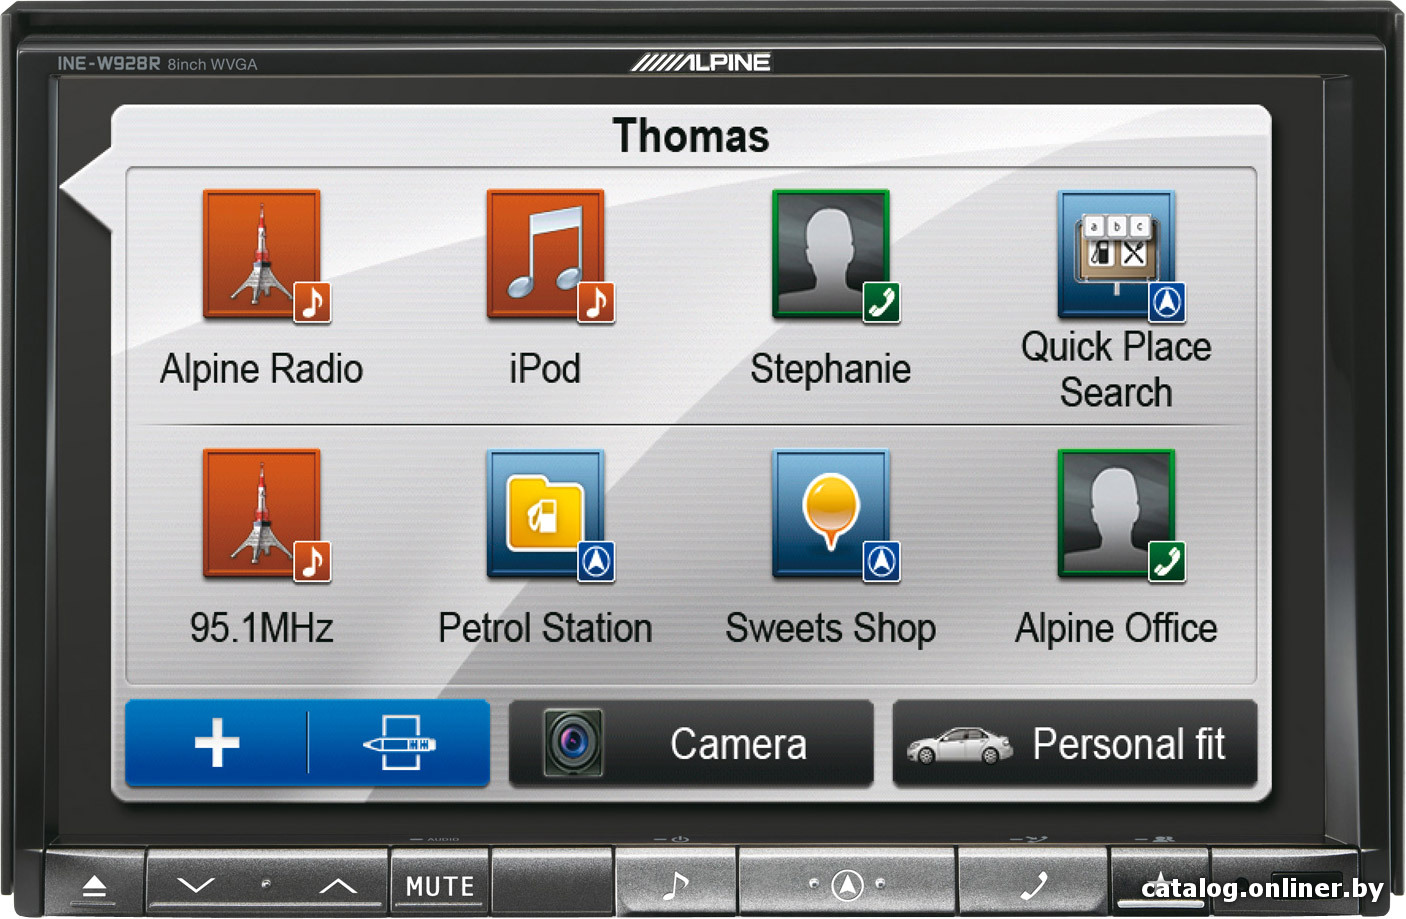Screen dimensions: 1406x919
Task: Raise volume with up chevron button
Action: tap(338, 886)
